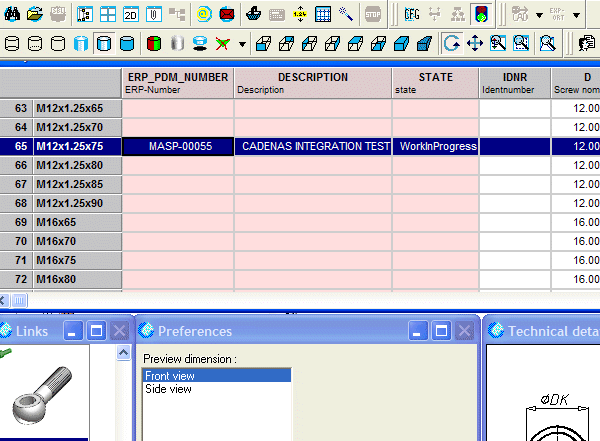
Task: Select Front view in Preview dimension list
Action: coord(217,376)
